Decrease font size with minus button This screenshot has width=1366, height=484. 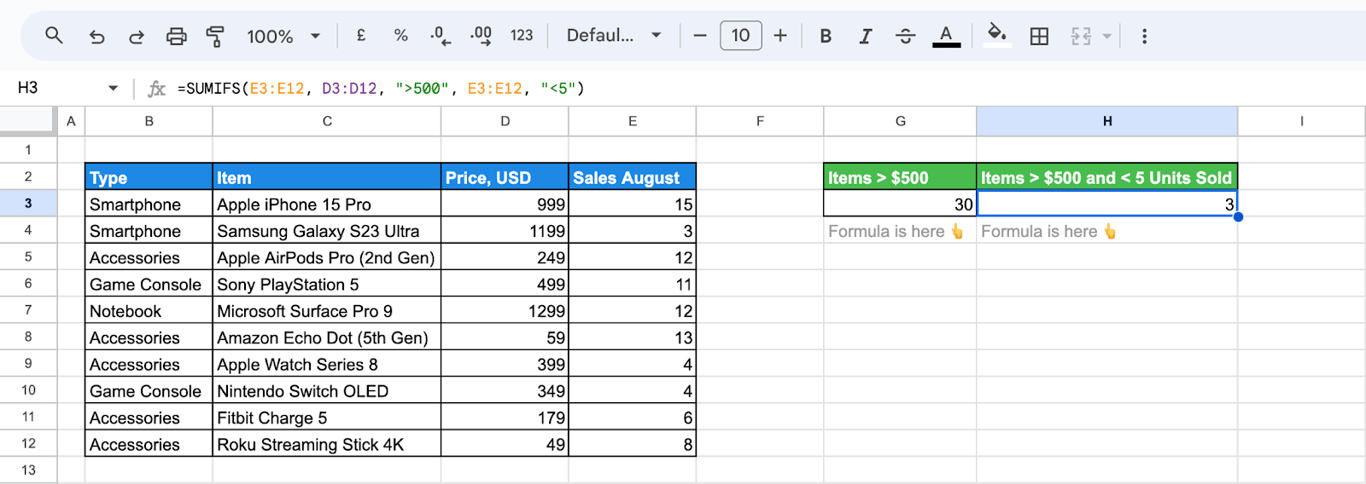[x=700, y=36]
